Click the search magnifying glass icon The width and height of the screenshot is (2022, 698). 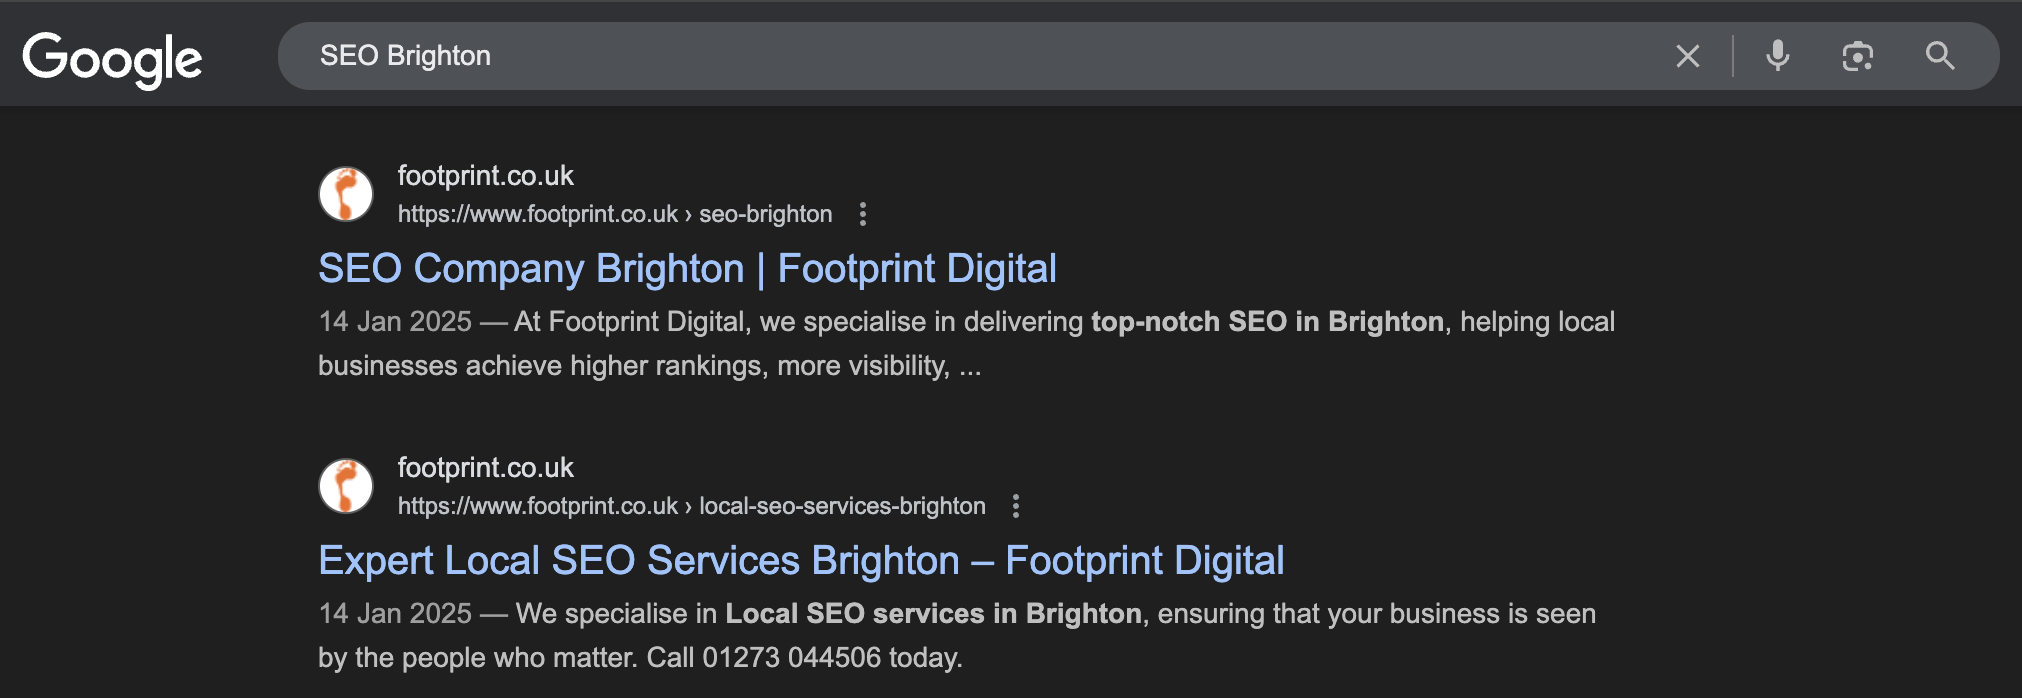pyautogui.click(x=1939, y=56)
